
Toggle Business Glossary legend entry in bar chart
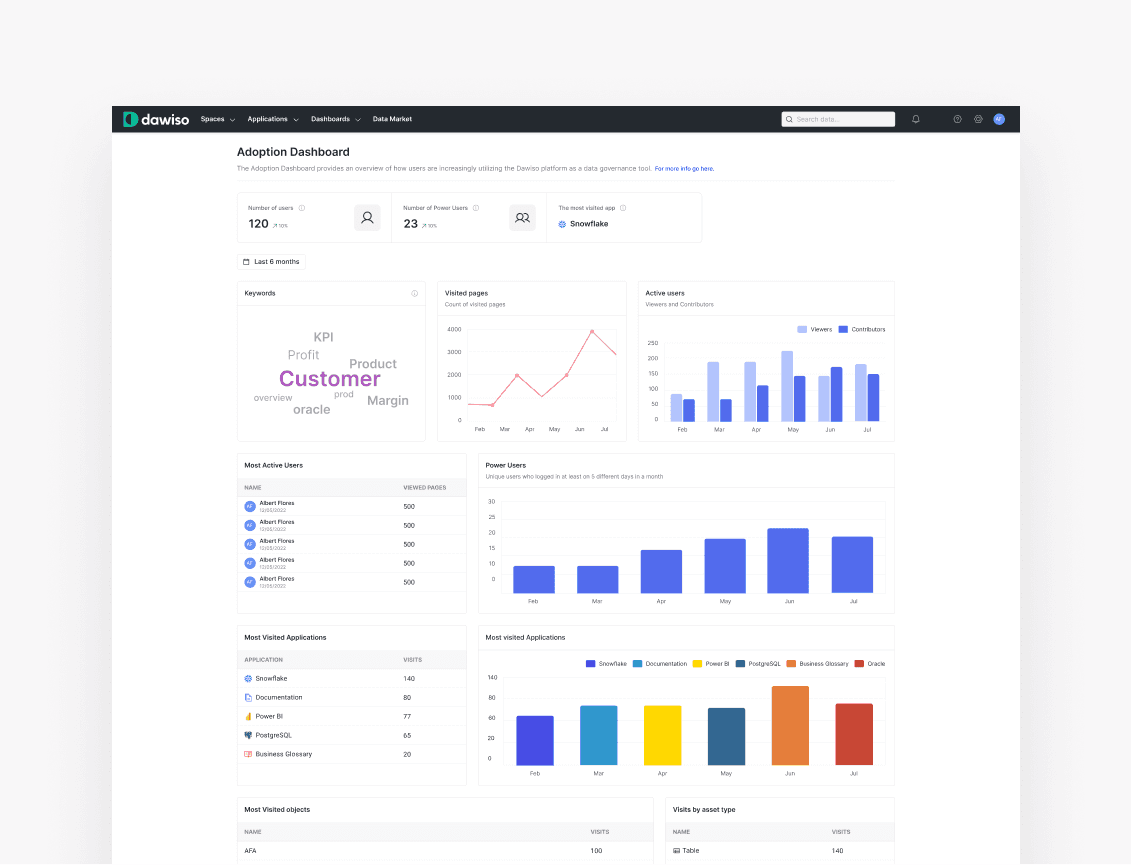pyautogui.click(x=818, y=664)
